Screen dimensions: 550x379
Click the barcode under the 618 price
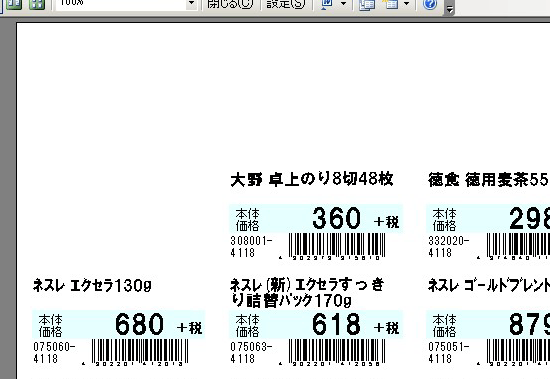337,351
